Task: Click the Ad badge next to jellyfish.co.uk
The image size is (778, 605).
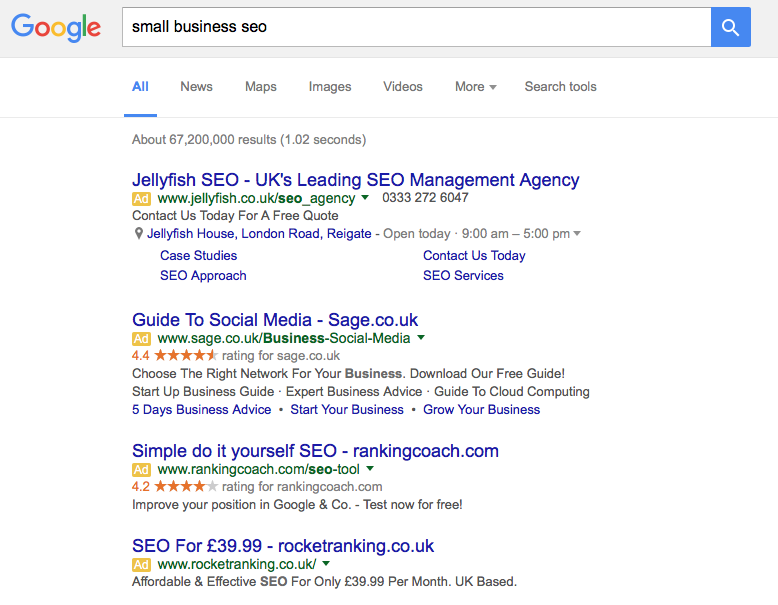Action: point(141,199)
